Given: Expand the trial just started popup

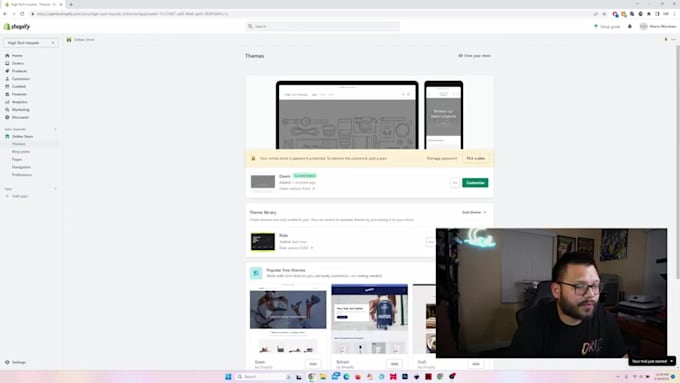Looking at the screenshot, I should (x=672, y=361).
